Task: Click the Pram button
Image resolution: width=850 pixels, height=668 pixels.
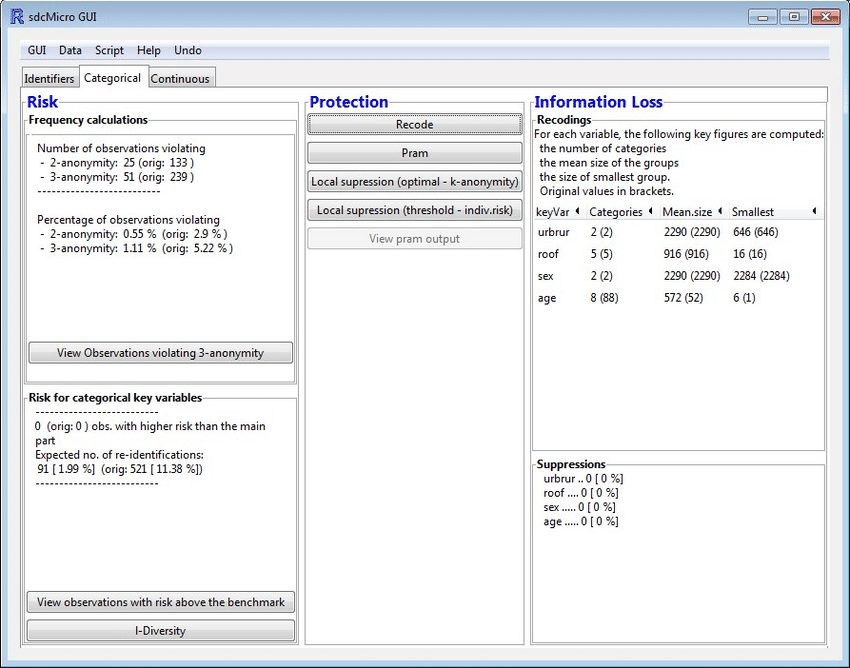Action: (414, 153)
